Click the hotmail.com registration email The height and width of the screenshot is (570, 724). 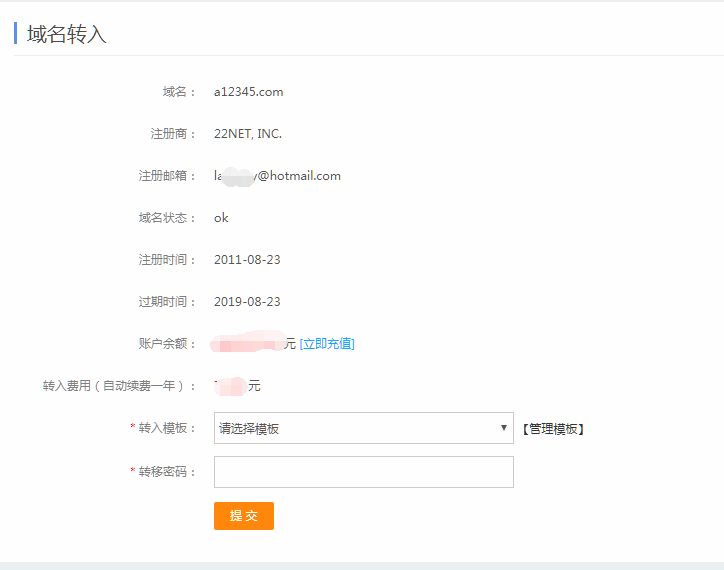(x=277, y=176)
